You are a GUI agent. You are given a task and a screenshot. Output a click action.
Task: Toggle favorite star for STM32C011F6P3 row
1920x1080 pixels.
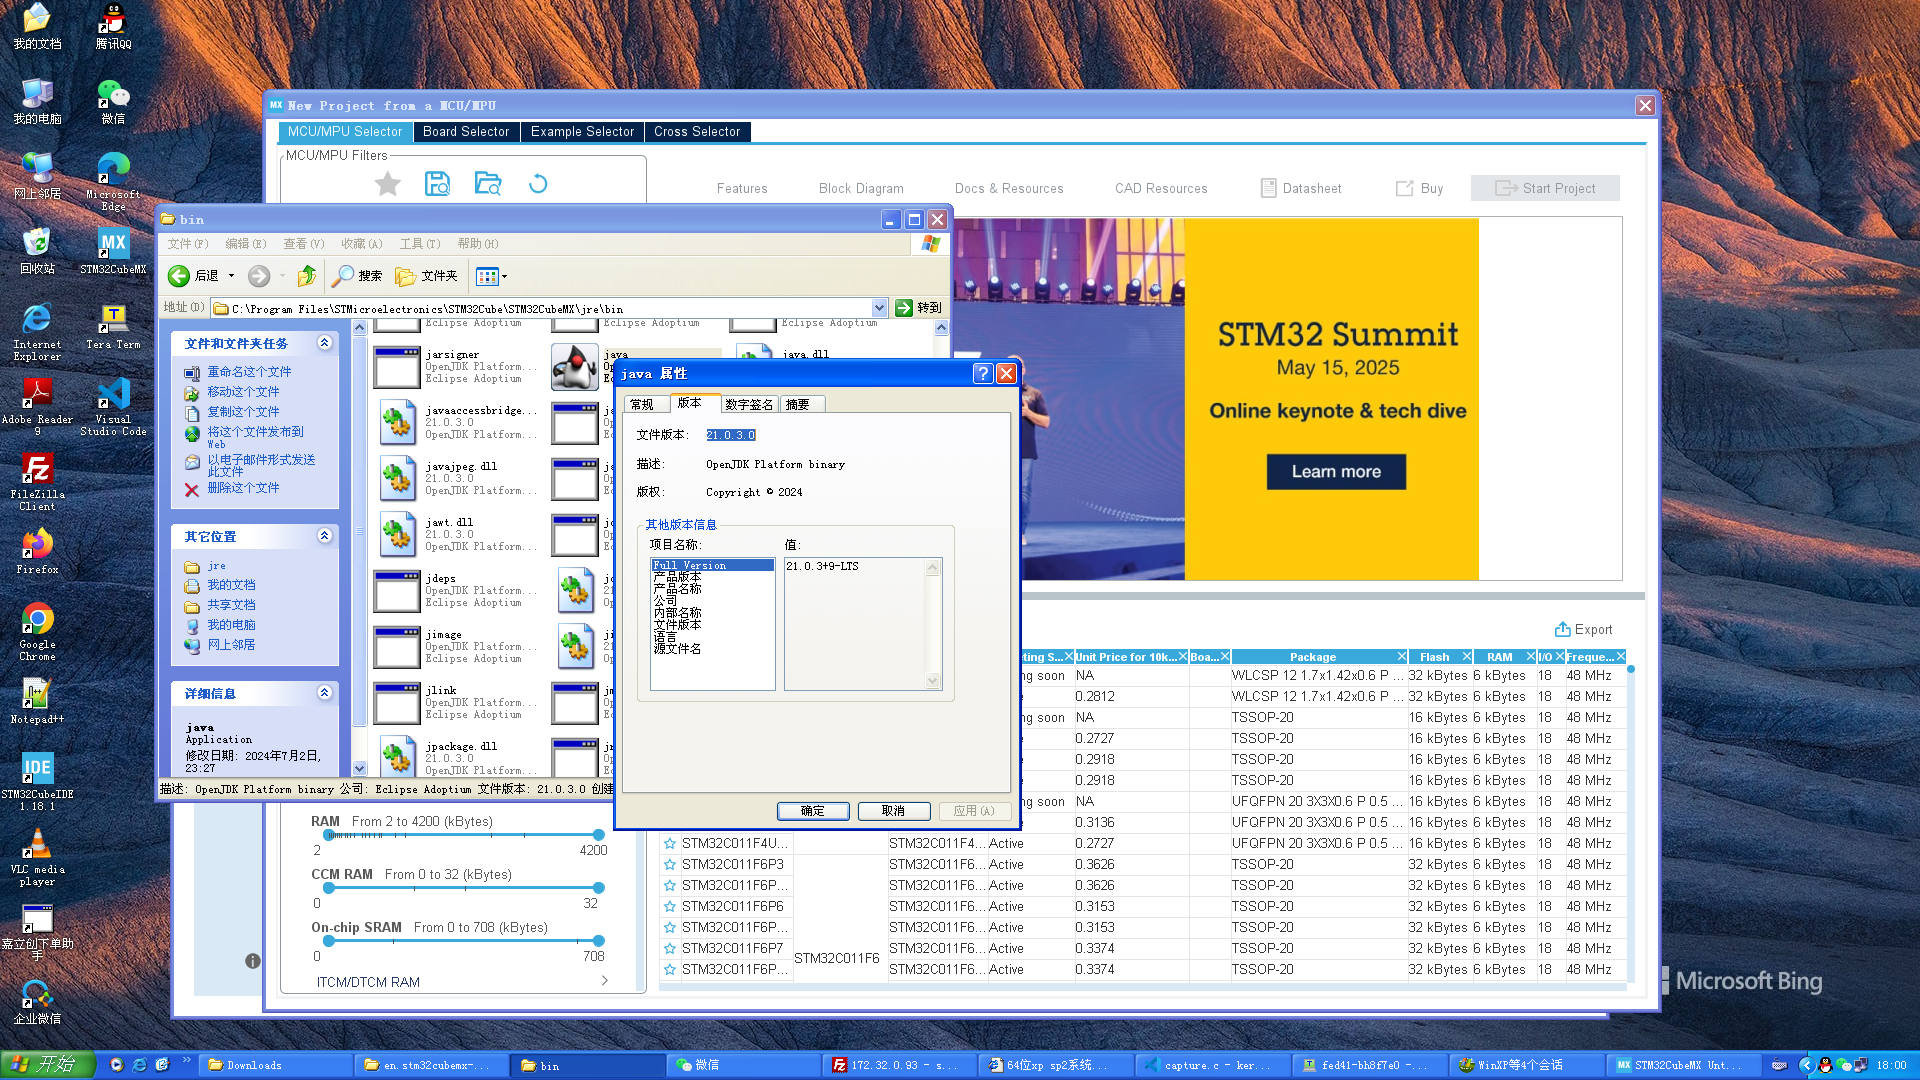(670, 865)
